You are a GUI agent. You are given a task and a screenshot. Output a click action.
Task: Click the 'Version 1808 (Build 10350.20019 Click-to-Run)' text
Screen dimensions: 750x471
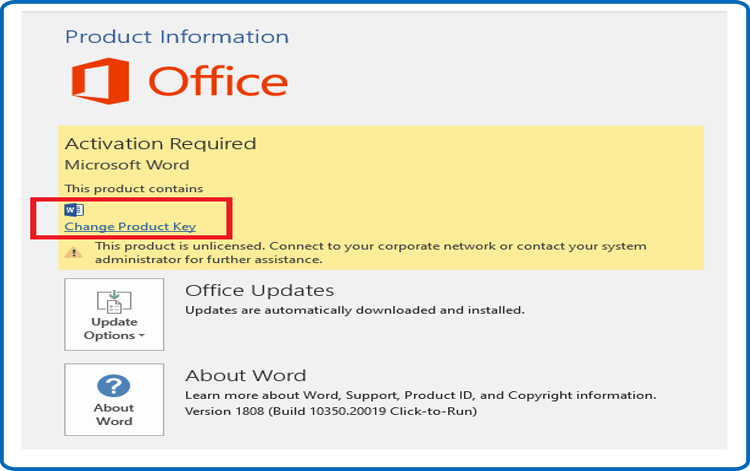331,411
